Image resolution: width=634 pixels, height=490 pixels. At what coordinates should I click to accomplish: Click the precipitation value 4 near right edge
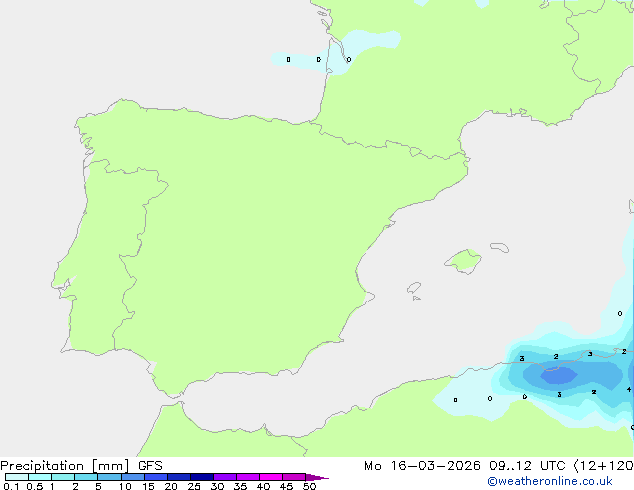pos(628,390)
